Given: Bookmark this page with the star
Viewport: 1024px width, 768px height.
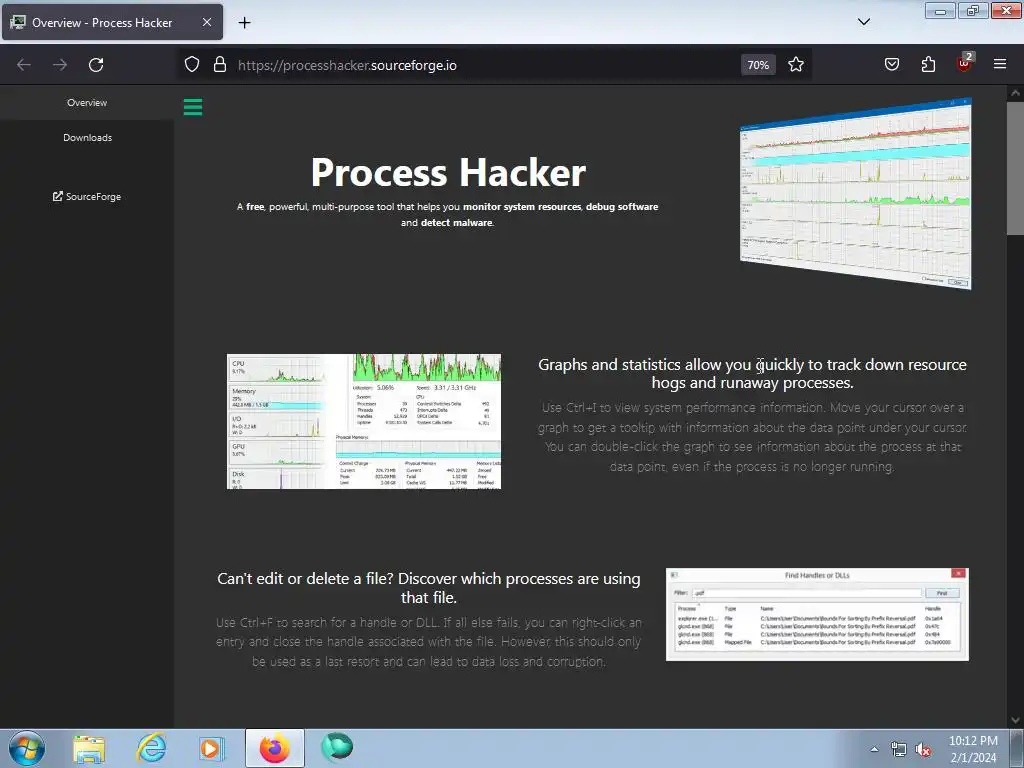Looking at the screenshot, I should click(795, 65).
